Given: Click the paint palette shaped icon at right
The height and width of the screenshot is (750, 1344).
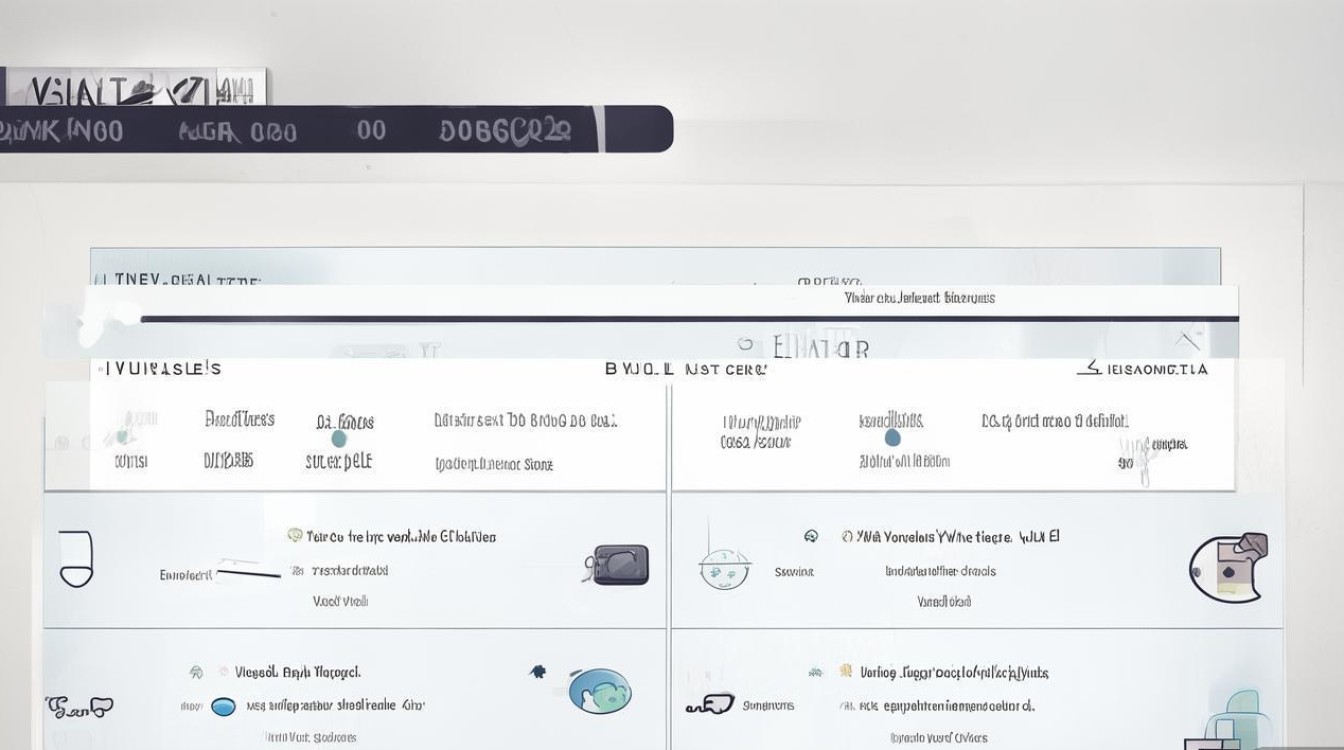Looking at the screenshot, I should pyautogui.click(x=1228, y=568).
